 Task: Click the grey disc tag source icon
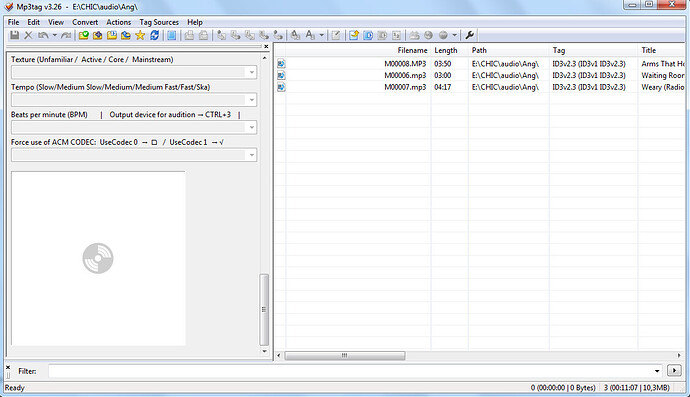443,35
